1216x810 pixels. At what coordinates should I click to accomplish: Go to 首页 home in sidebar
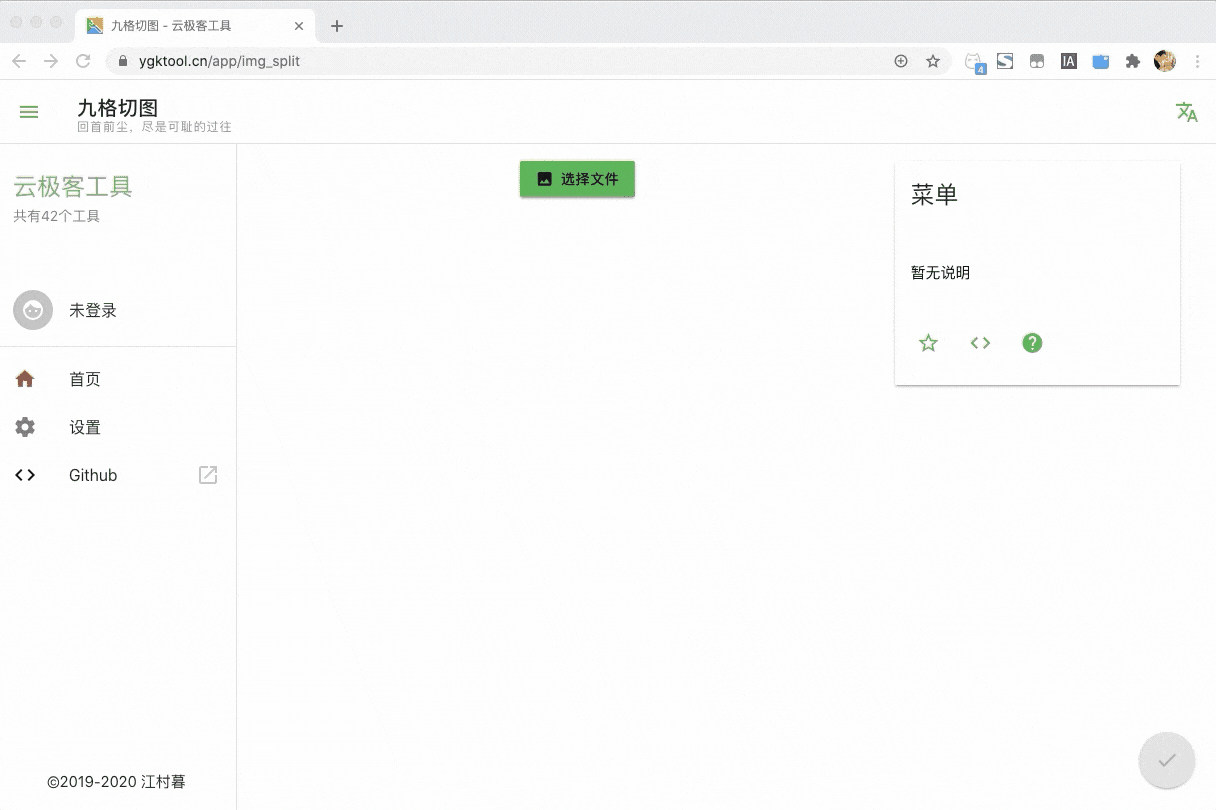(x=118, y=379)
